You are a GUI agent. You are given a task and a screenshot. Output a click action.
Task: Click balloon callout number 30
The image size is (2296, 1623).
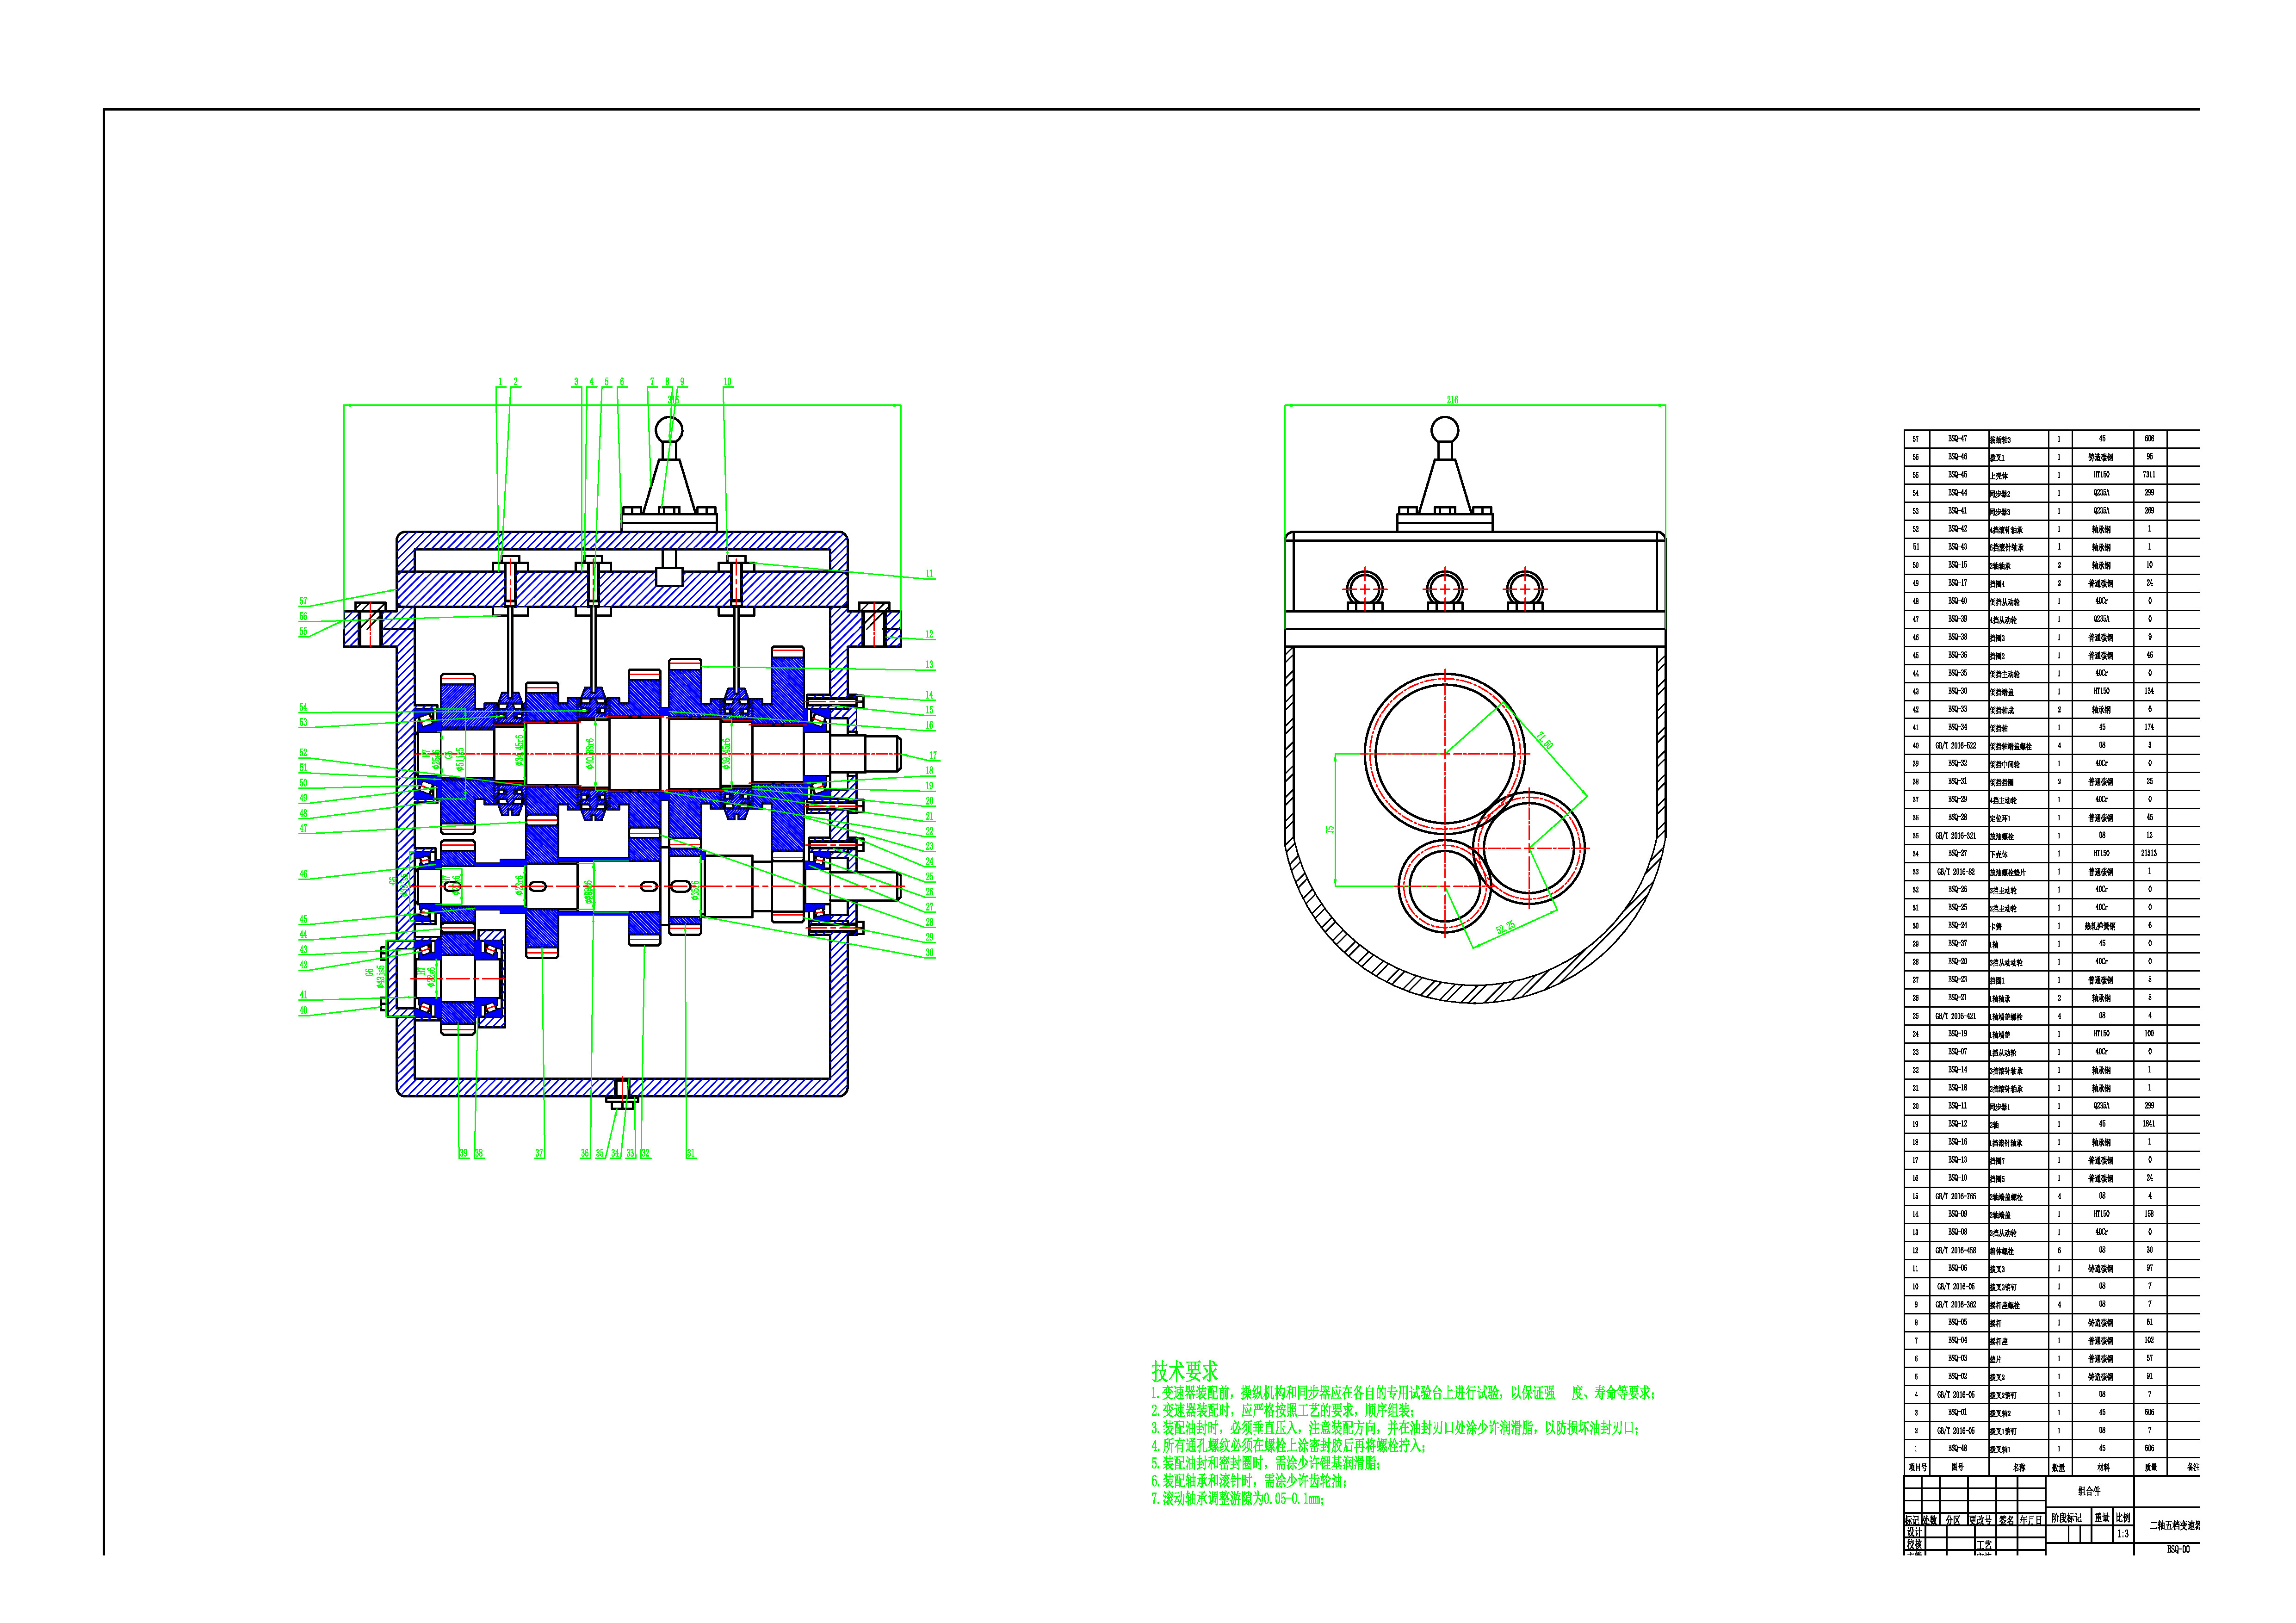click(929, 953)
